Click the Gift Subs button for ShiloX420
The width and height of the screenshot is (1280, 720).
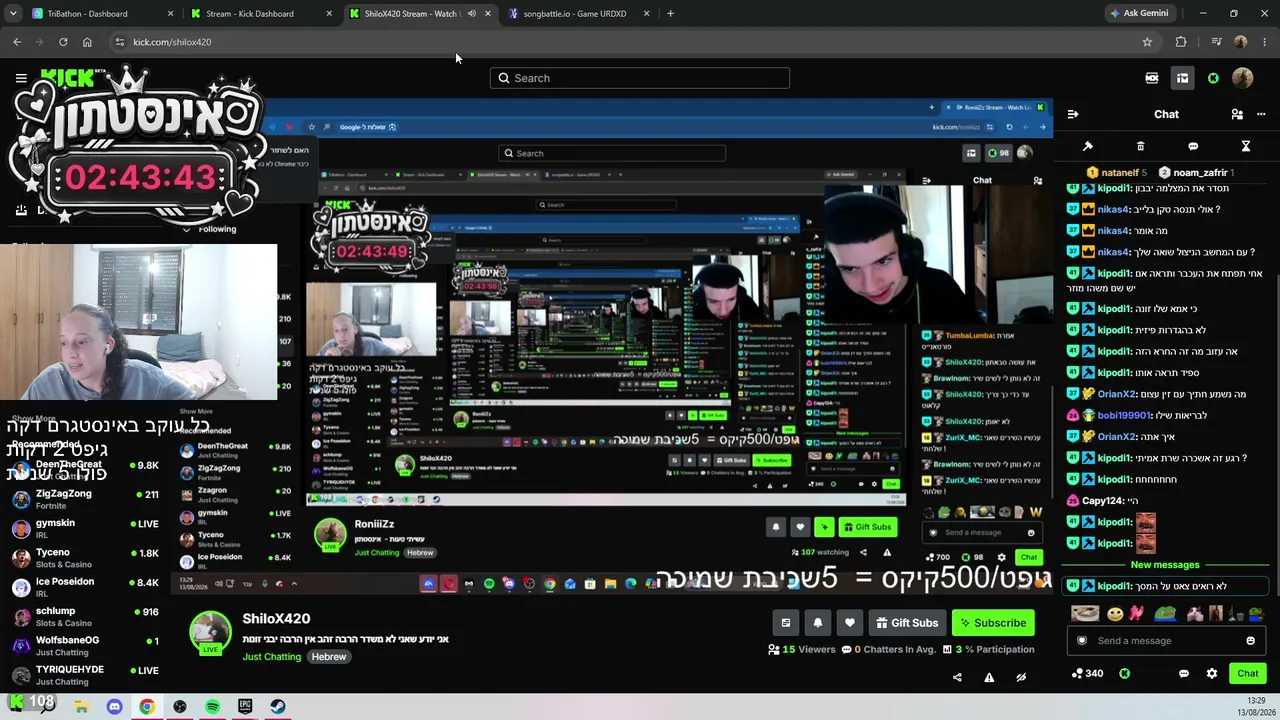907,623
